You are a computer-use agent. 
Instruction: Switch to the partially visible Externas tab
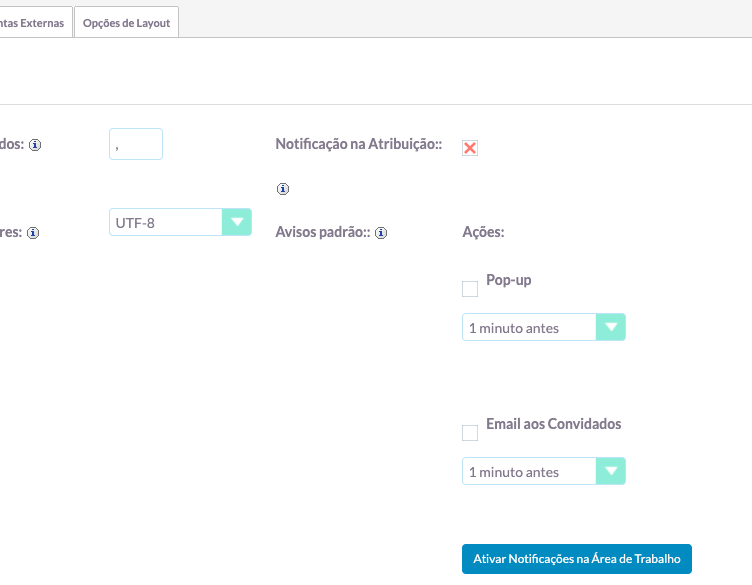[35, 23]
